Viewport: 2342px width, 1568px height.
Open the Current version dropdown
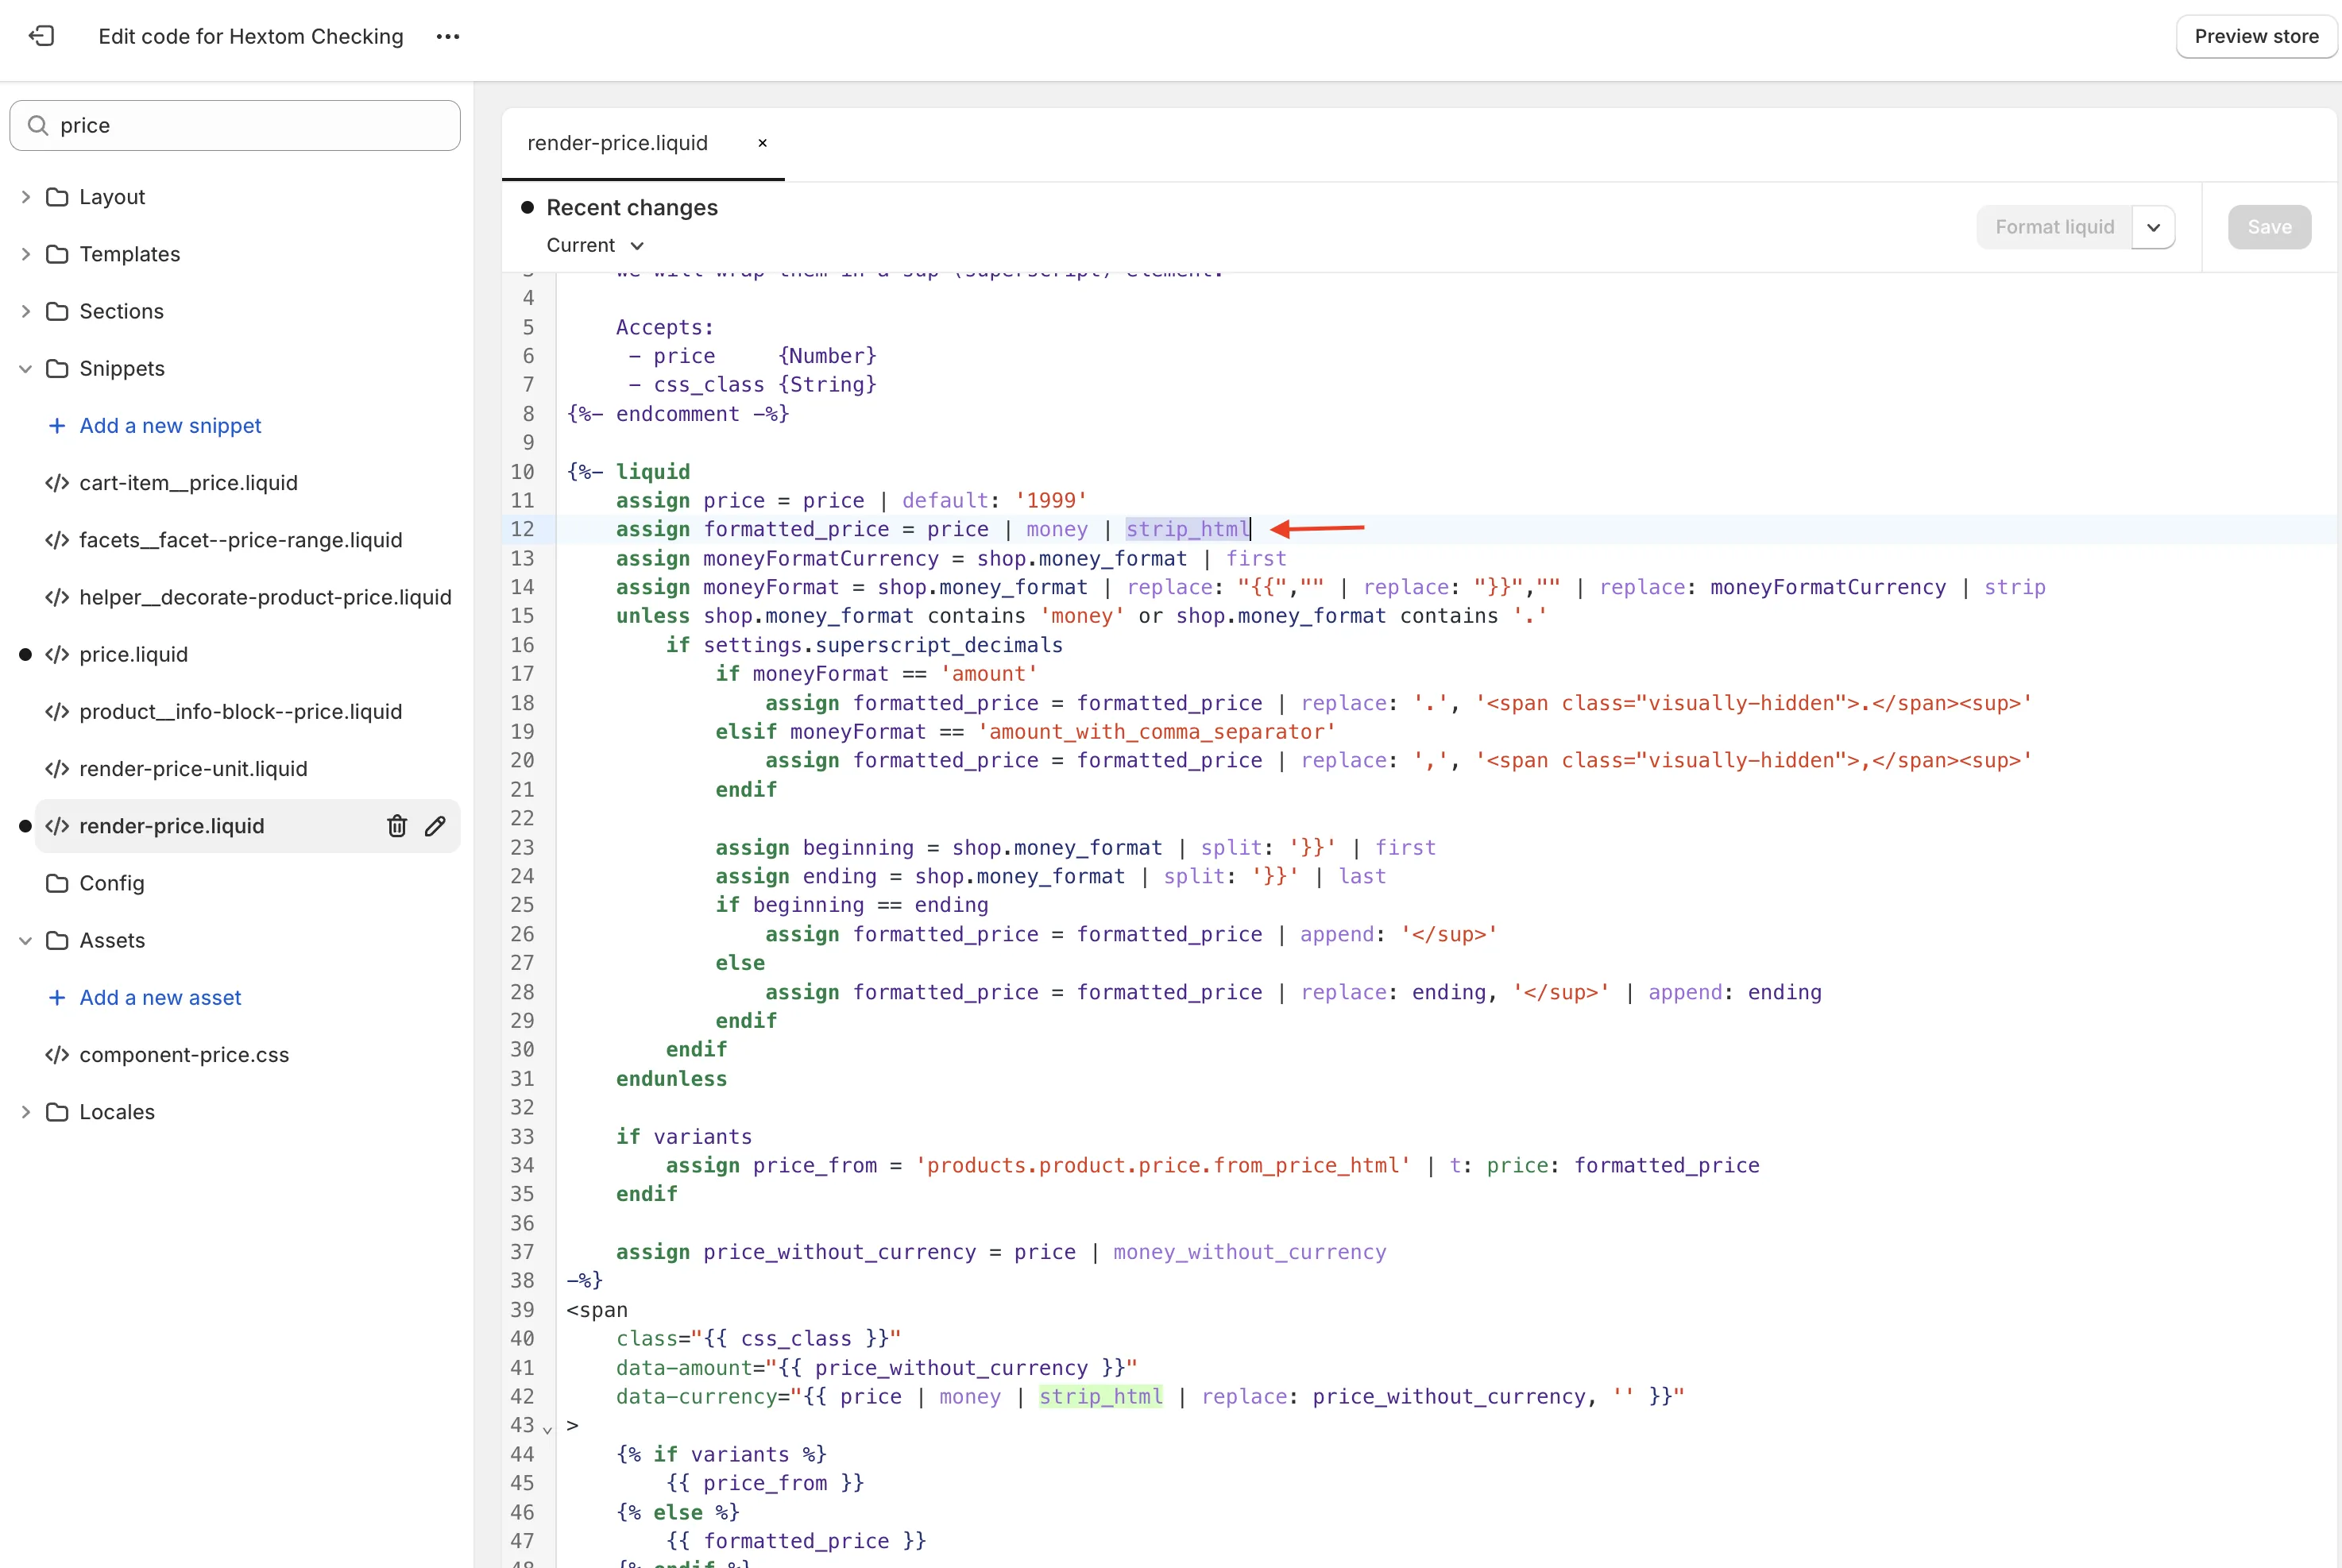tap(595, 246)
